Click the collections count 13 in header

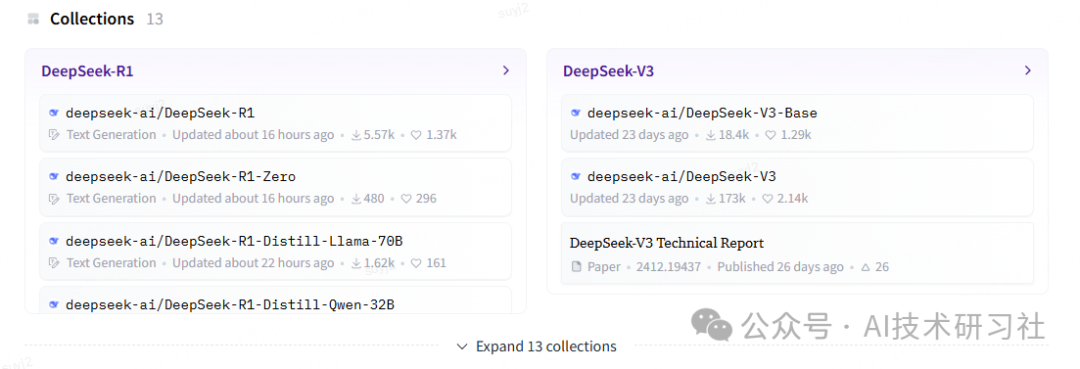pos(155,19)
